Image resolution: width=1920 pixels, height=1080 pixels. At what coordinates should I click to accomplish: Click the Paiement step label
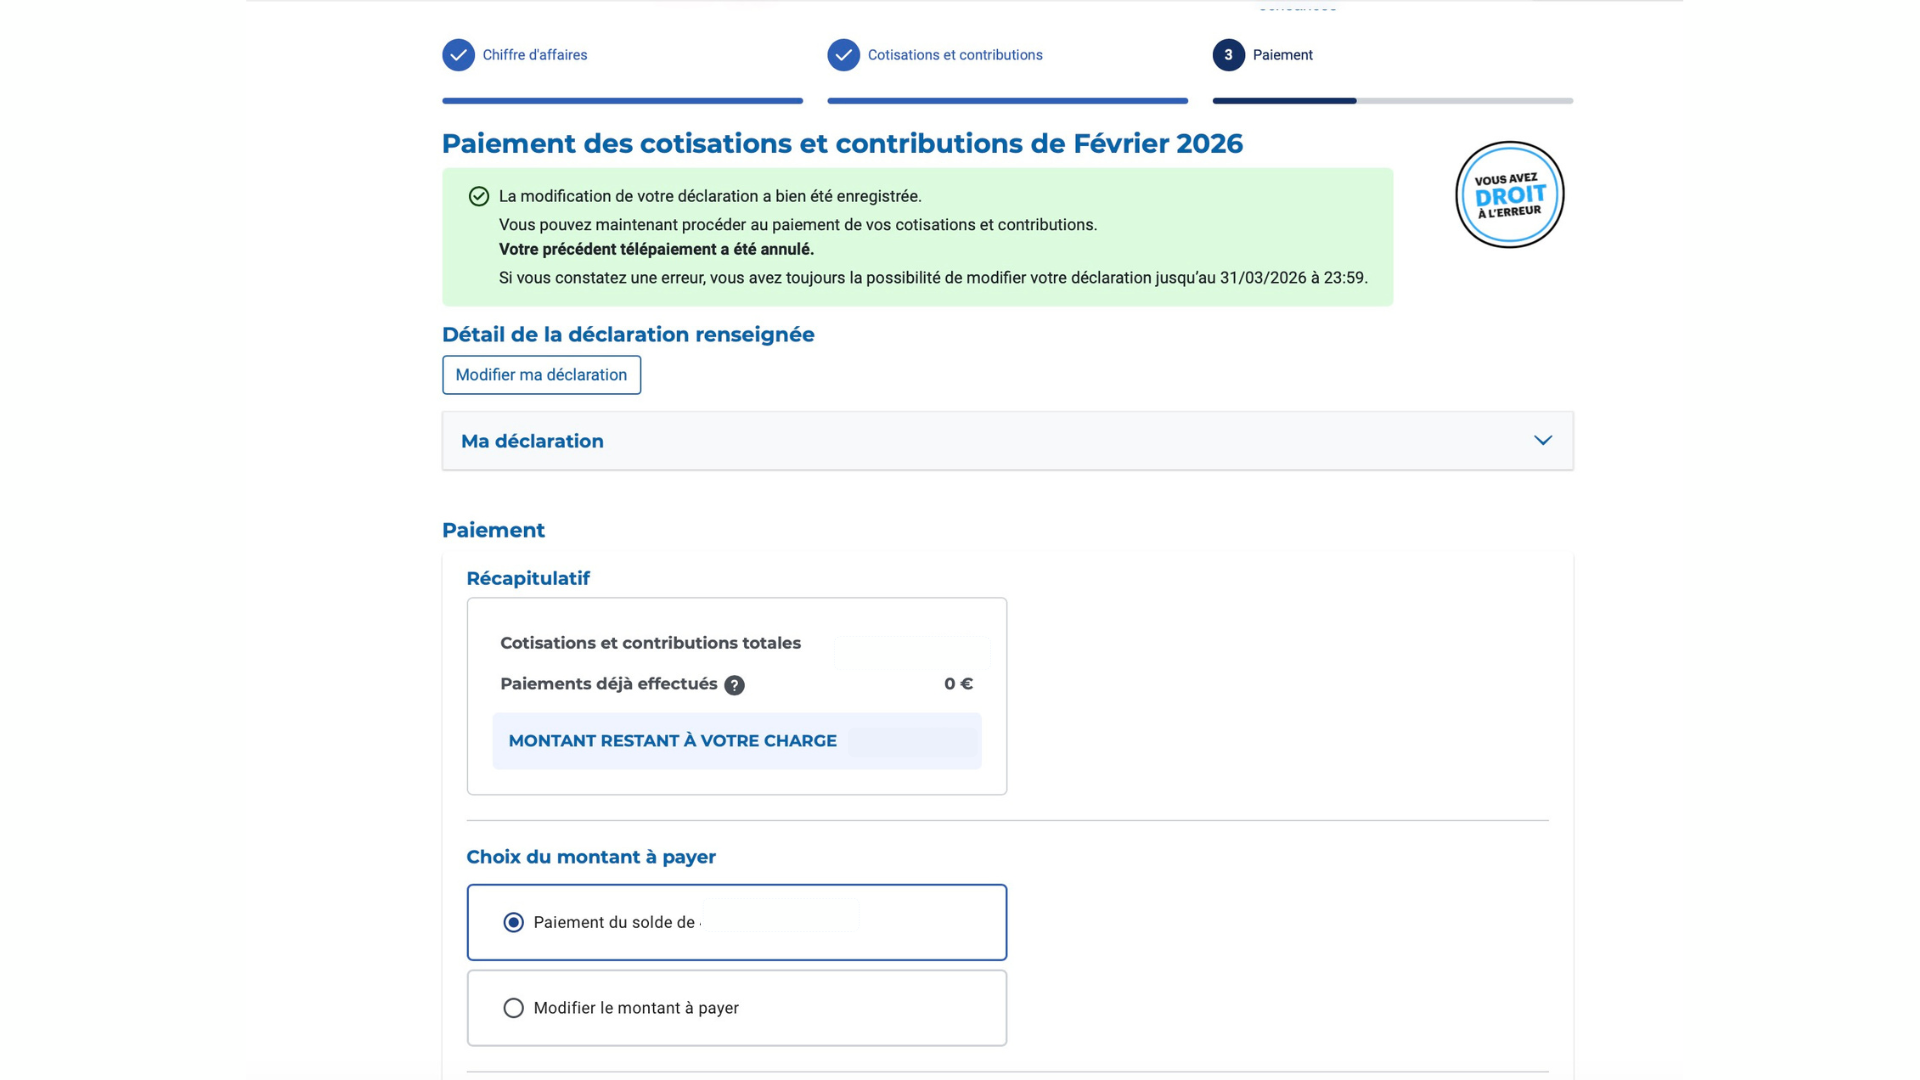click(1283, 55)
